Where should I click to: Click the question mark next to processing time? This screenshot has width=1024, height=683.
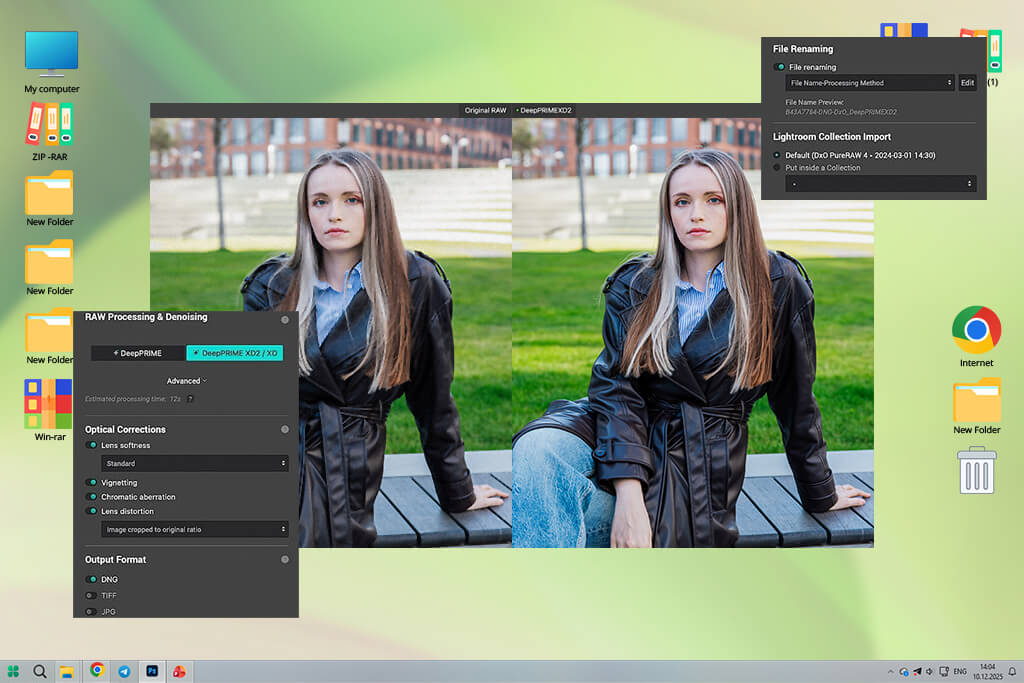pyautogui.click(x=190, y=399)
